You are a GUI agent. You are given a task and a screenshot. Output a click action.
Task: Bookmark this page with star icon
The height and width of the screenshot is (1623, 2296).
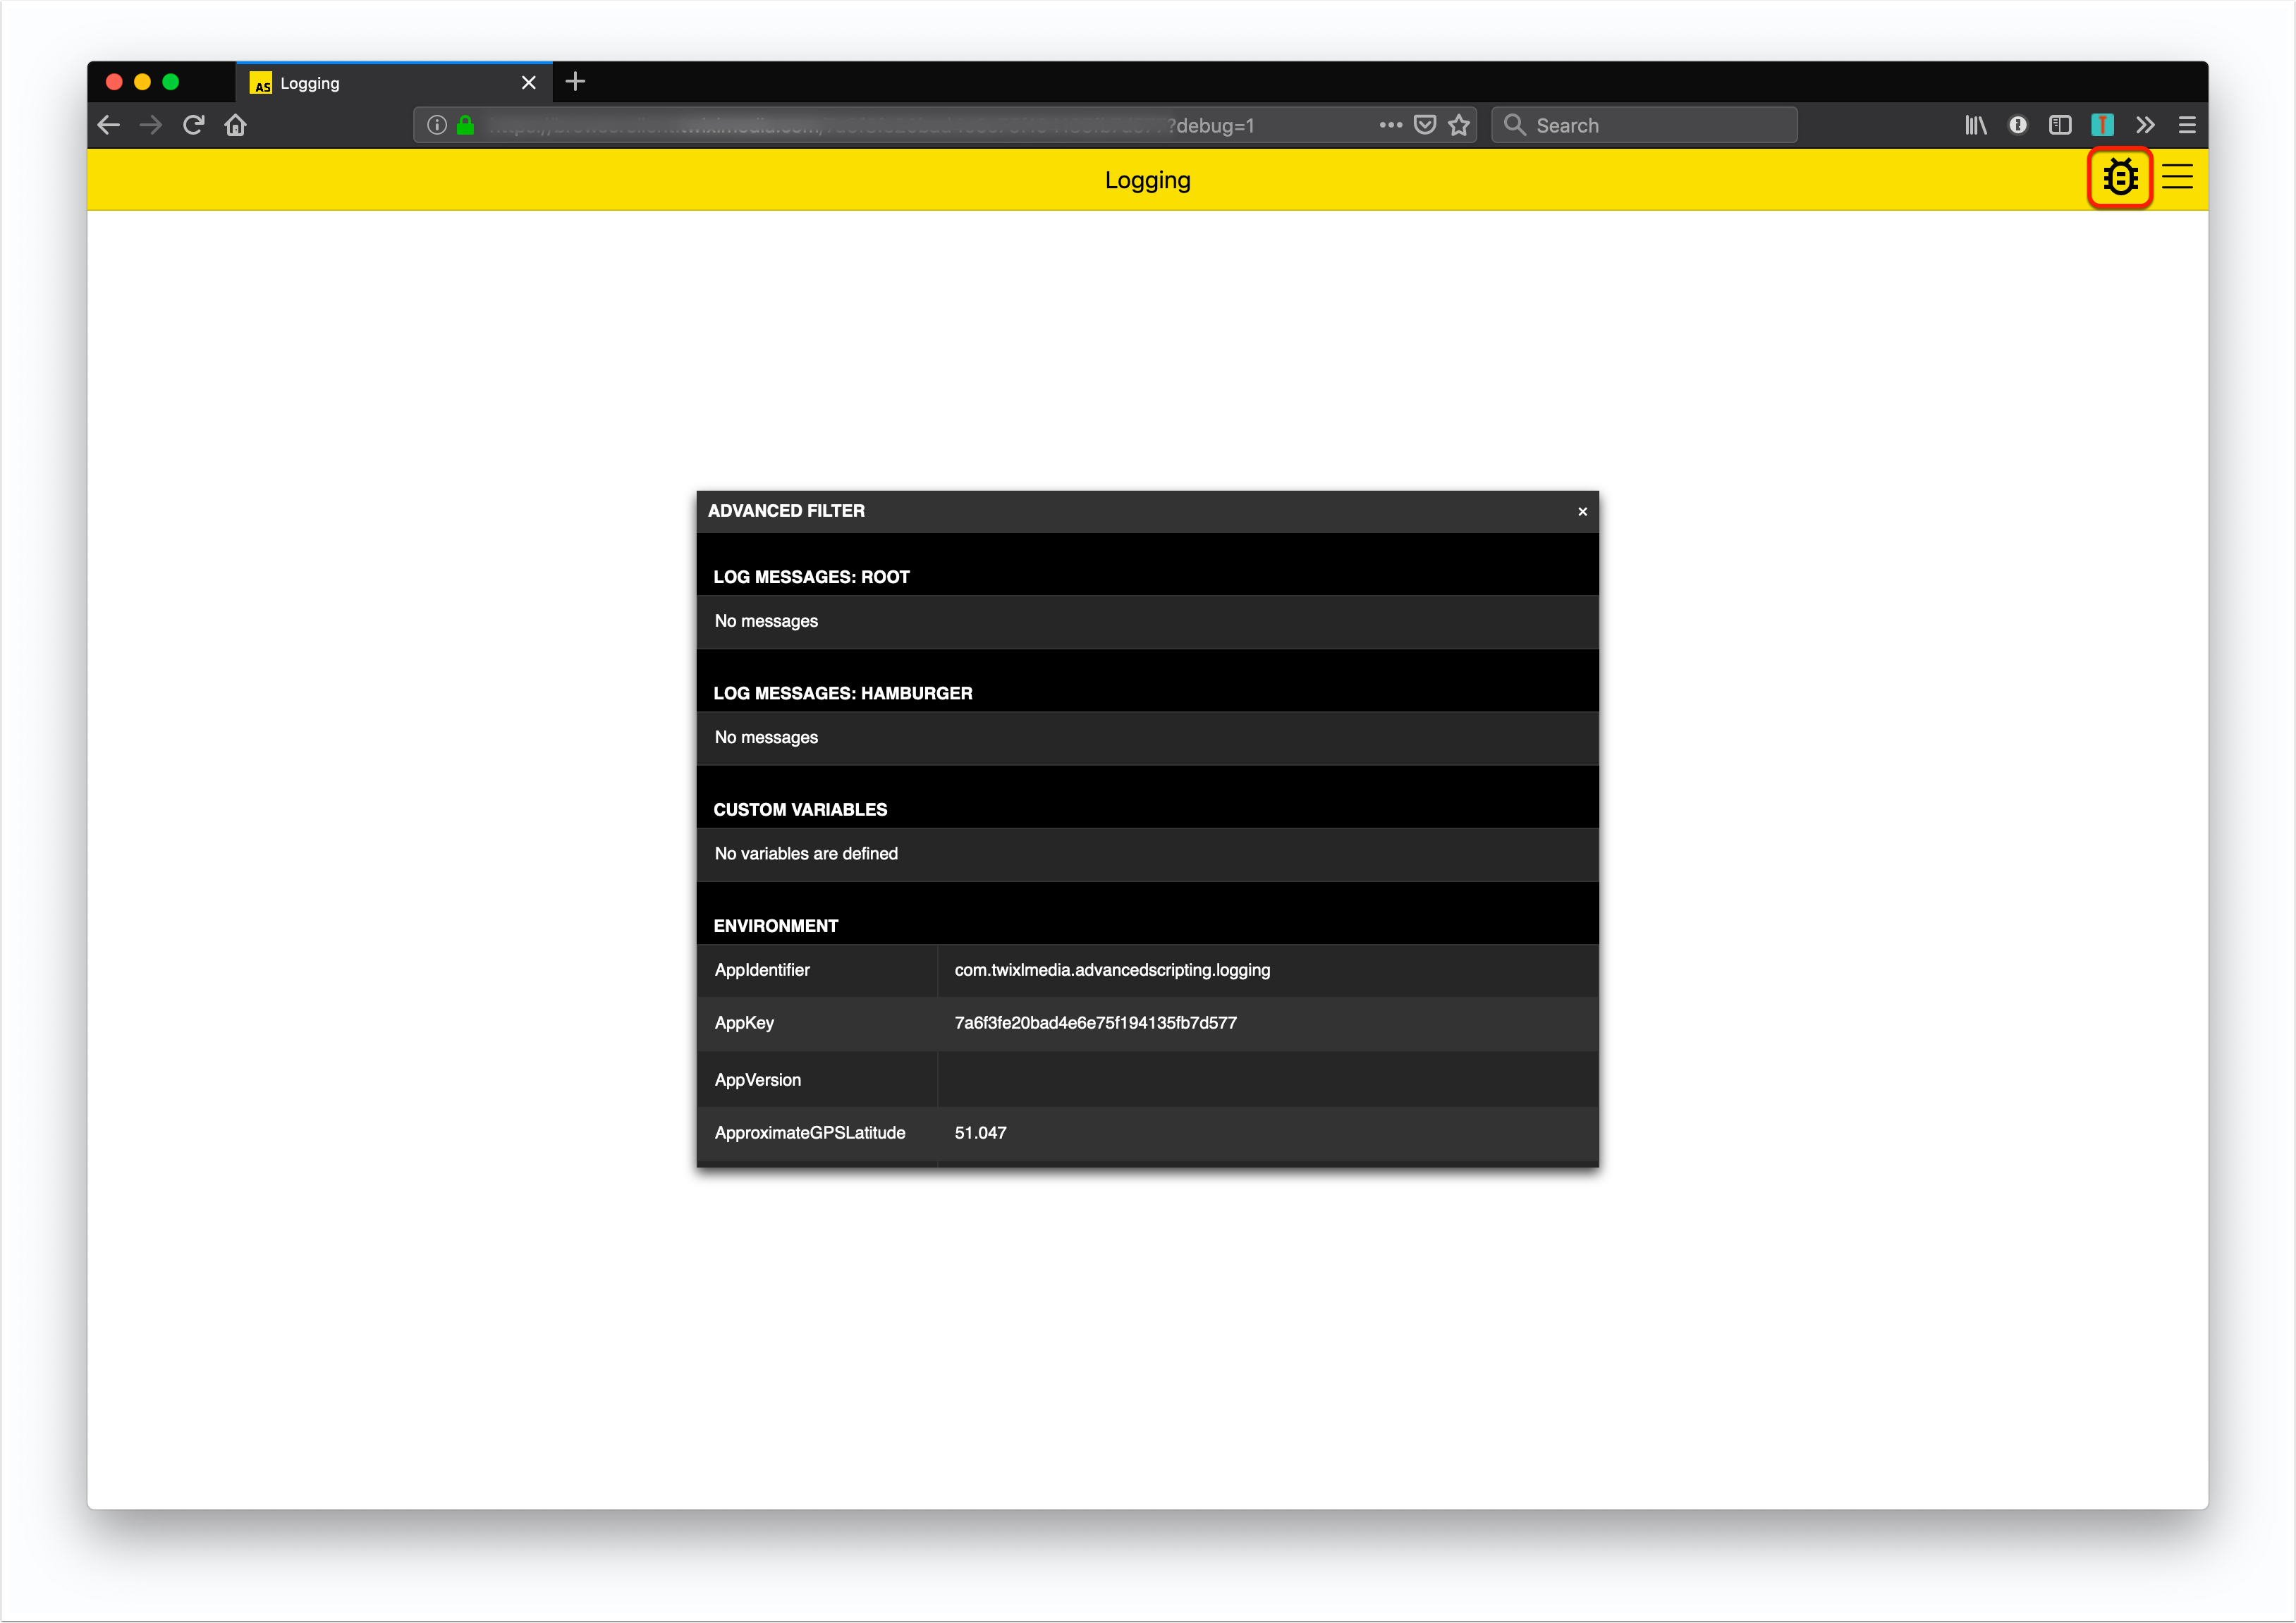[x=1459, y=125]
